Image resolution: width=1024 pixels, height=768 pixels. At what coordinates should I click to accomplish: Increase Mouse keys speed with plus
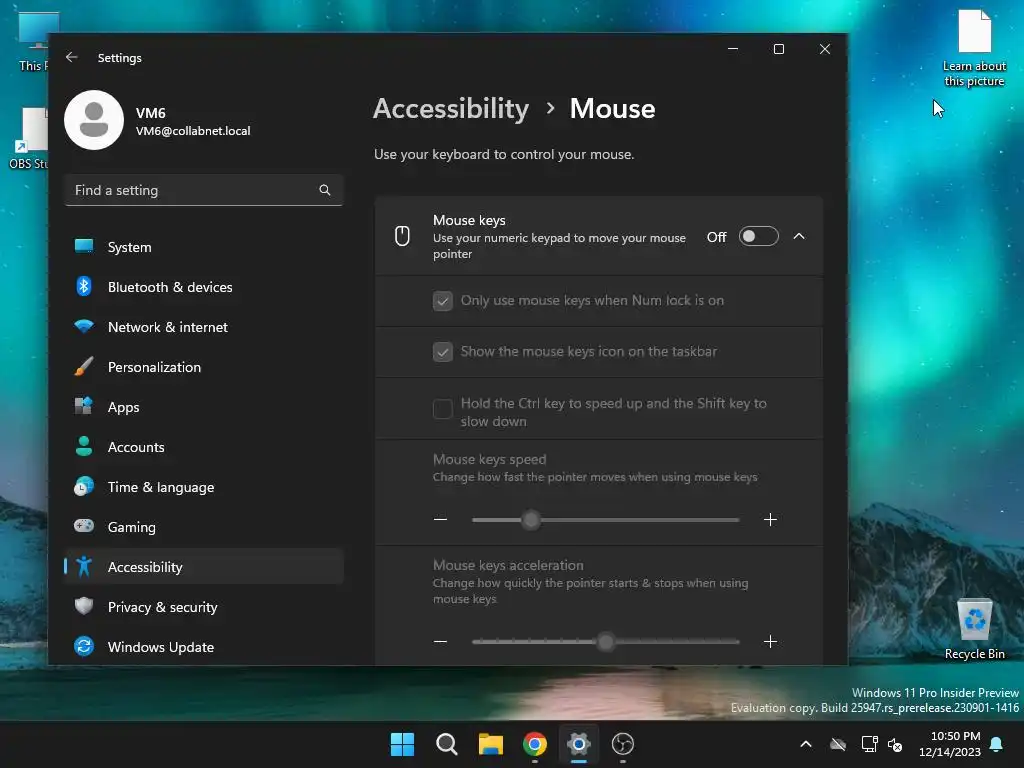[x=771, y=520]
